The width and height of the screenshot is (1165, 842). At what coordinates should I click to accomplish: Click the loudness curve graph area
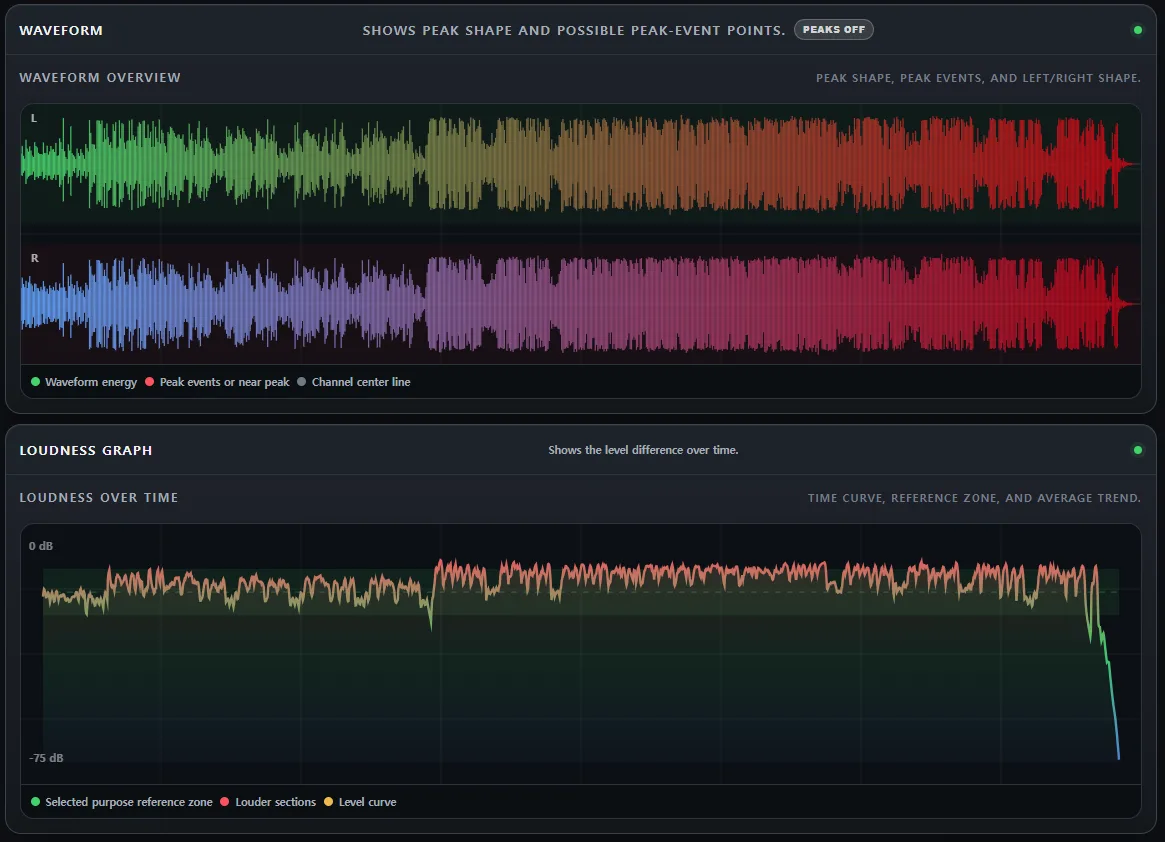click(x=580, y=654)
